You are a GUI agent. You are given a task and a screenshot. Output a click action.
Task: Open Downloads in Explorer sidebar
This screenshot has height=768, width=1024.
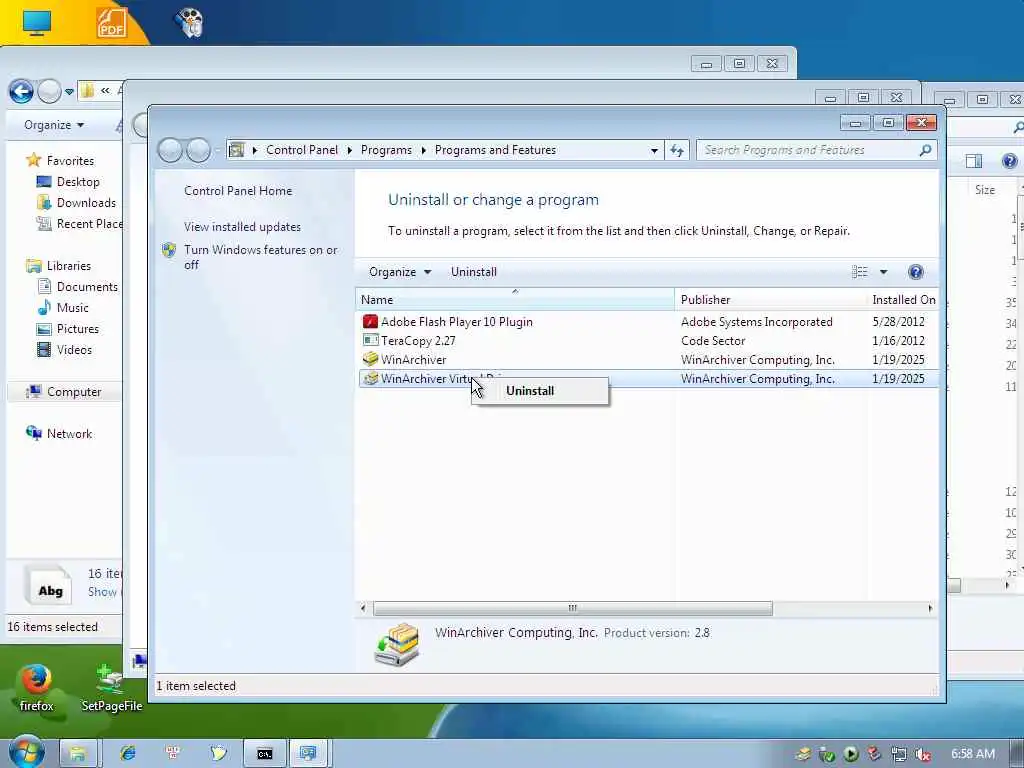pyautogui.click(x=86, y=202)
